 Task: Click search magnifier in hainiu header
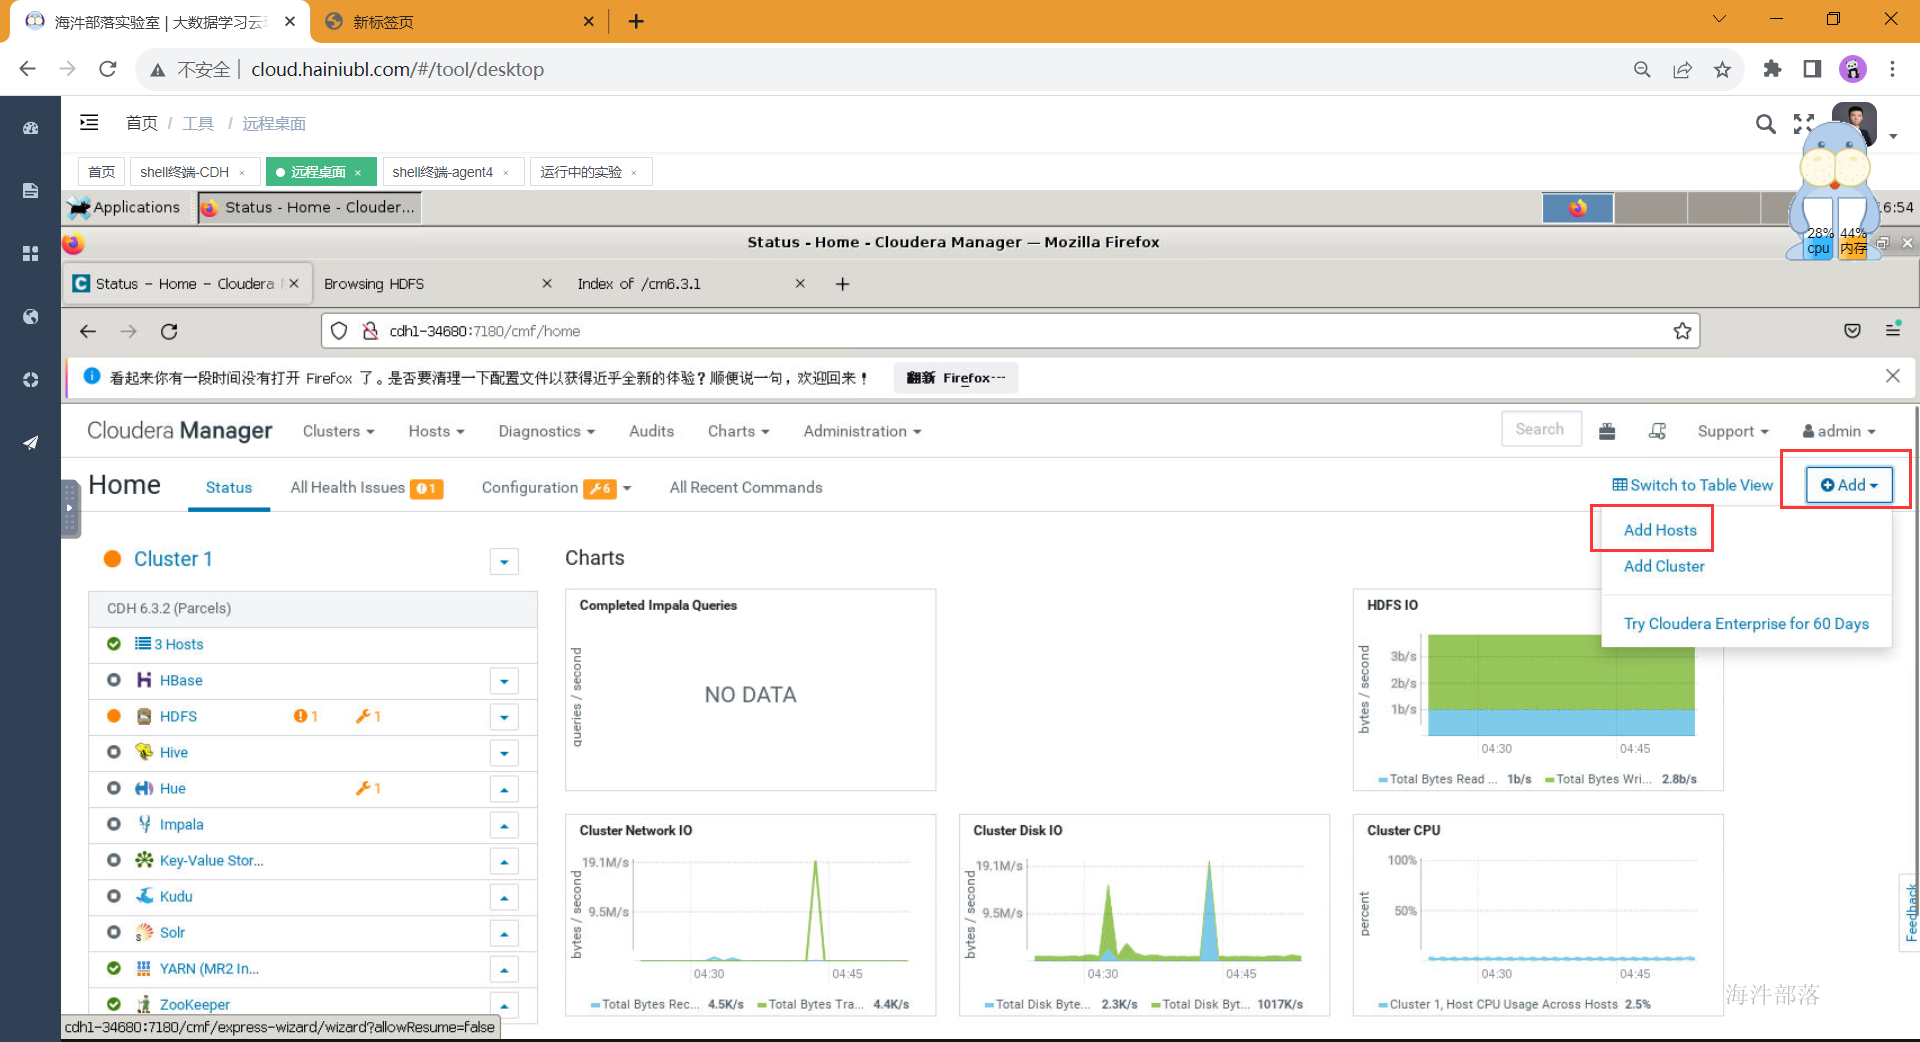pos(1766,124)
